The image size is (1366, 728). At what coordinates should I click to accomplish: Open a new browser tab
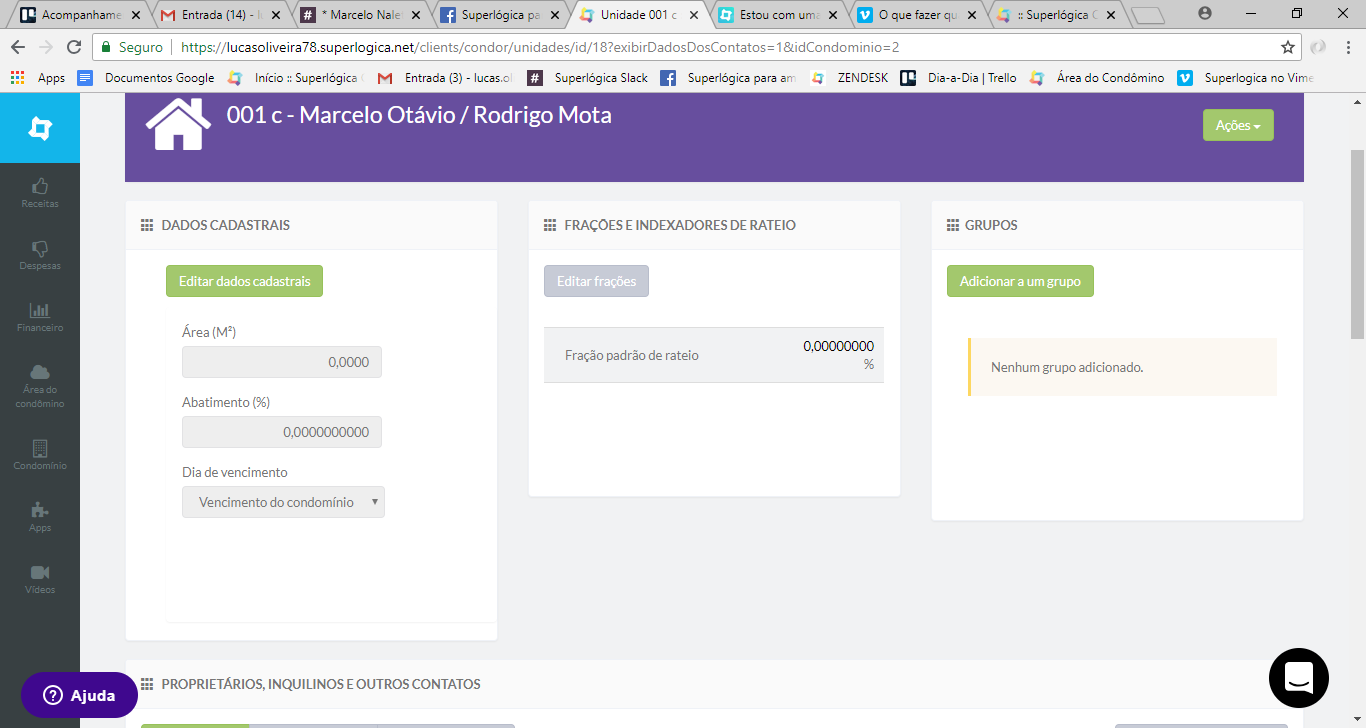click(1148, 15)
